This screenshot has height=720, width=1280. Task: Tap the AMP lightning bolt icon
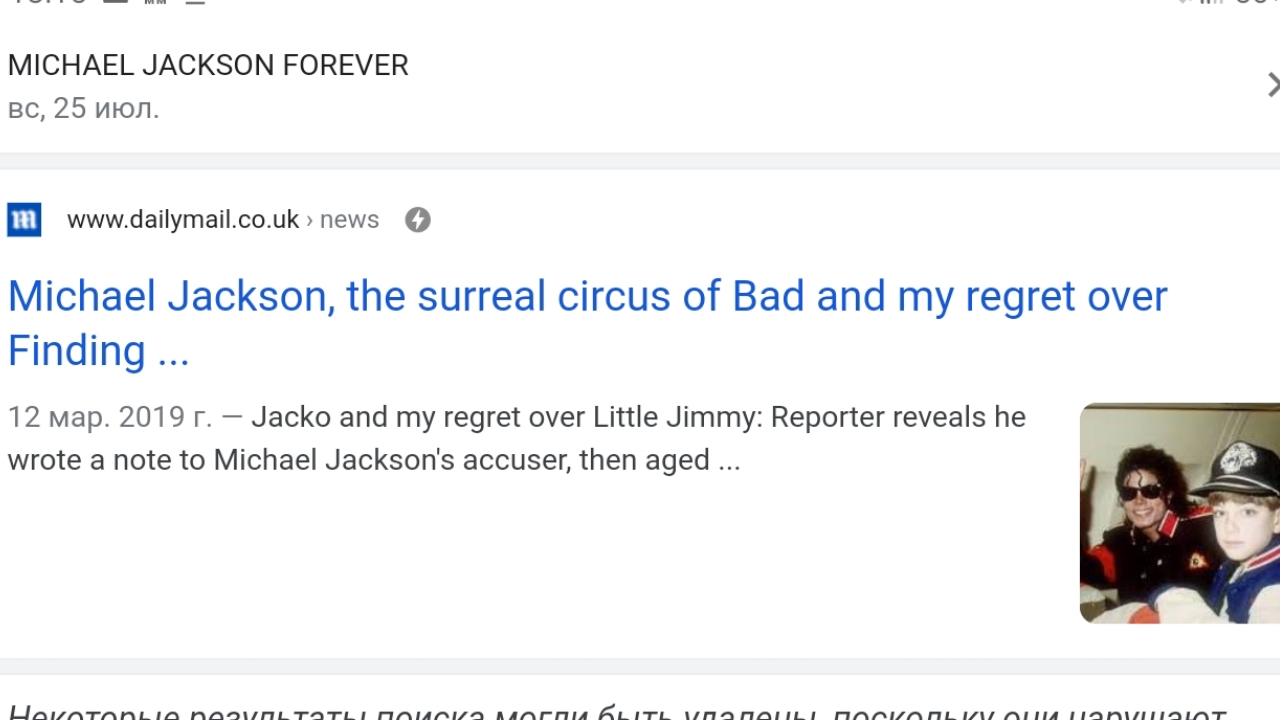[x=418, y=220]
